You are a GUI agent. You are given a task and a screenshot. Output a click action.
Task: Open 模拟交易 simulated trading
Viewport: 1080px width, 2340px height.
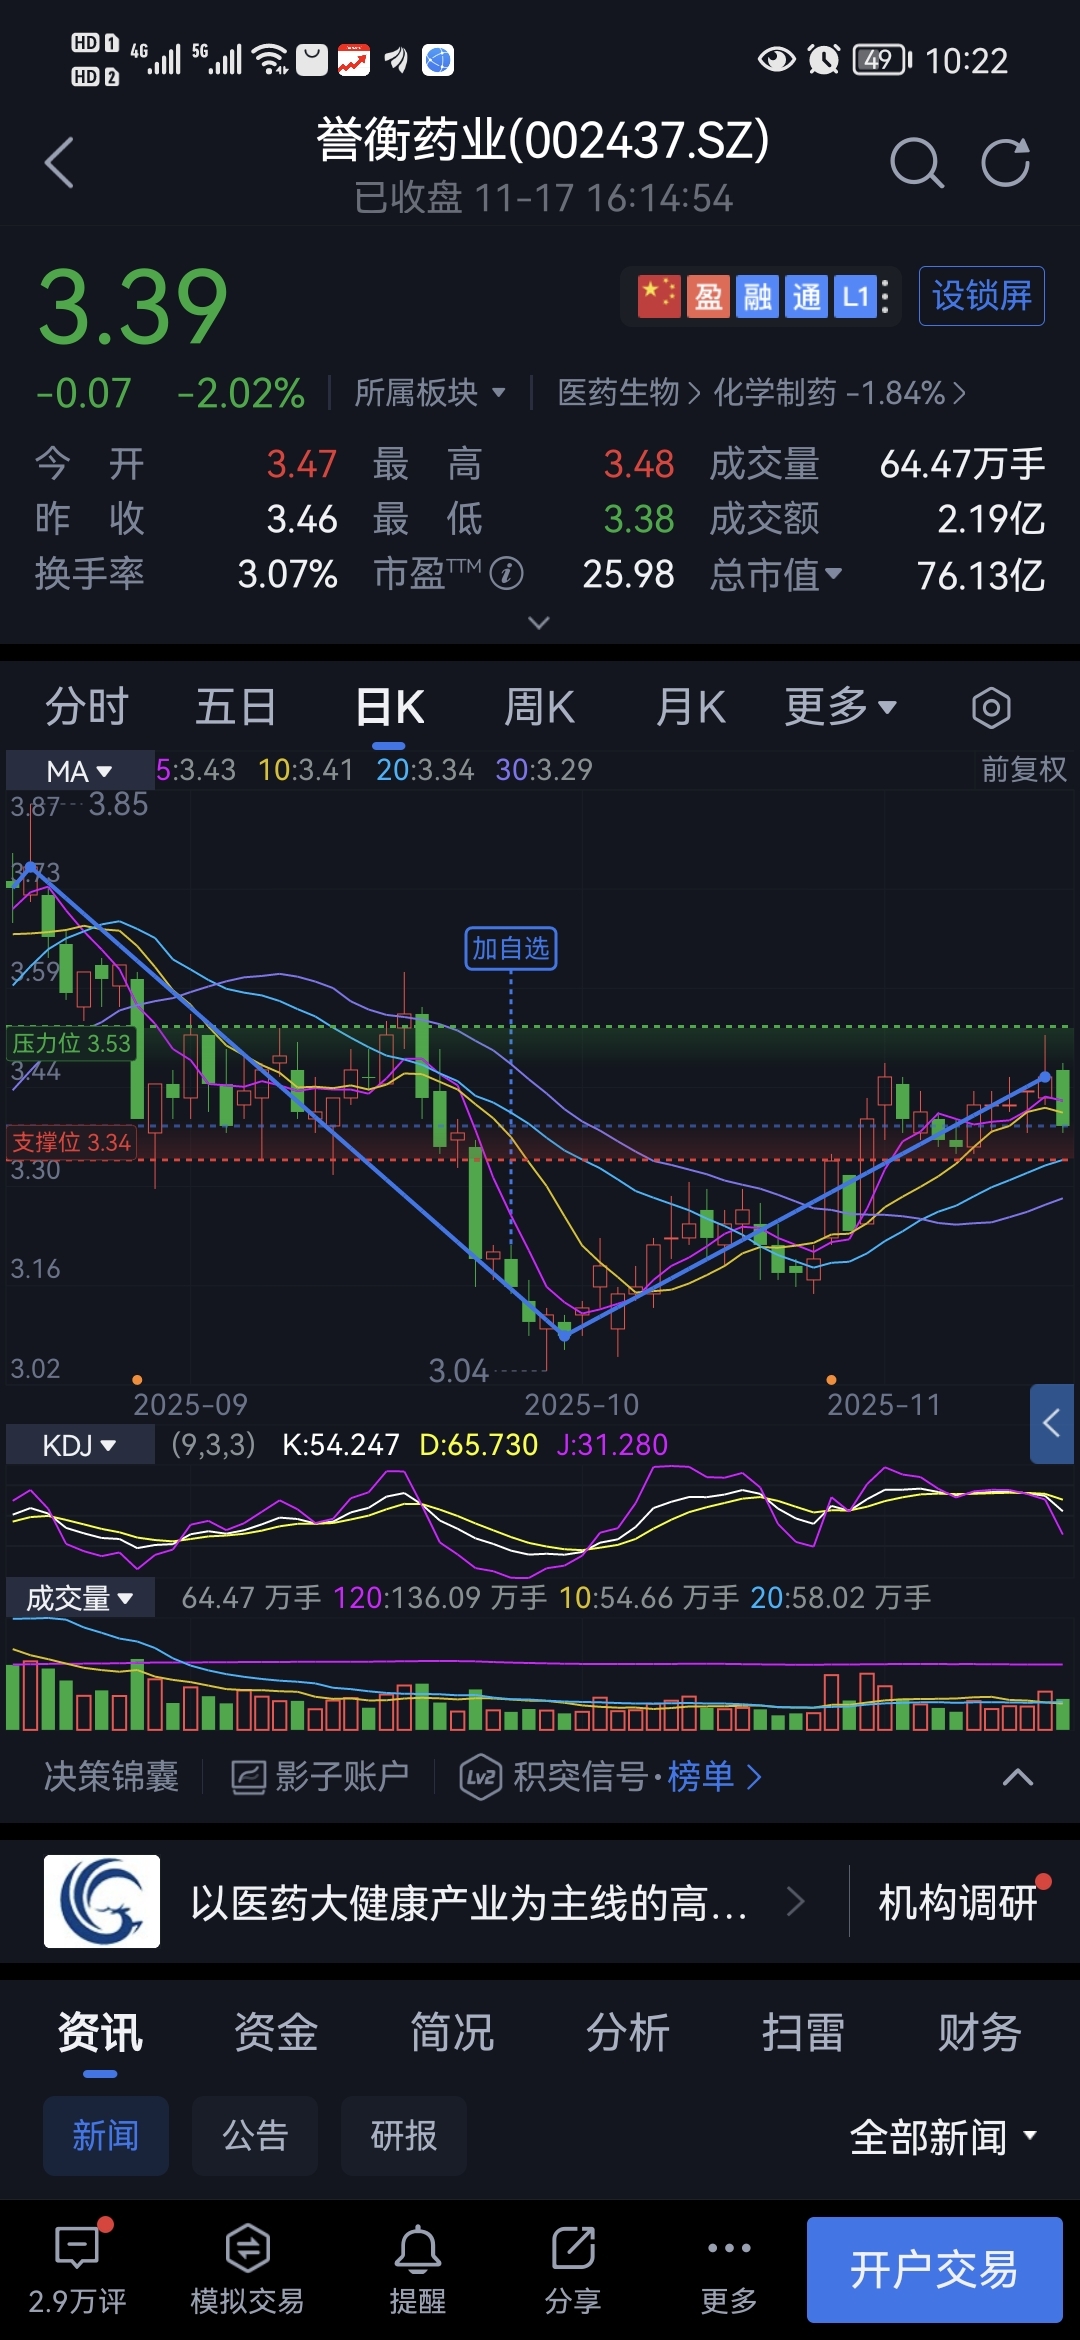pyautogui.click(x=247, y=2270)
